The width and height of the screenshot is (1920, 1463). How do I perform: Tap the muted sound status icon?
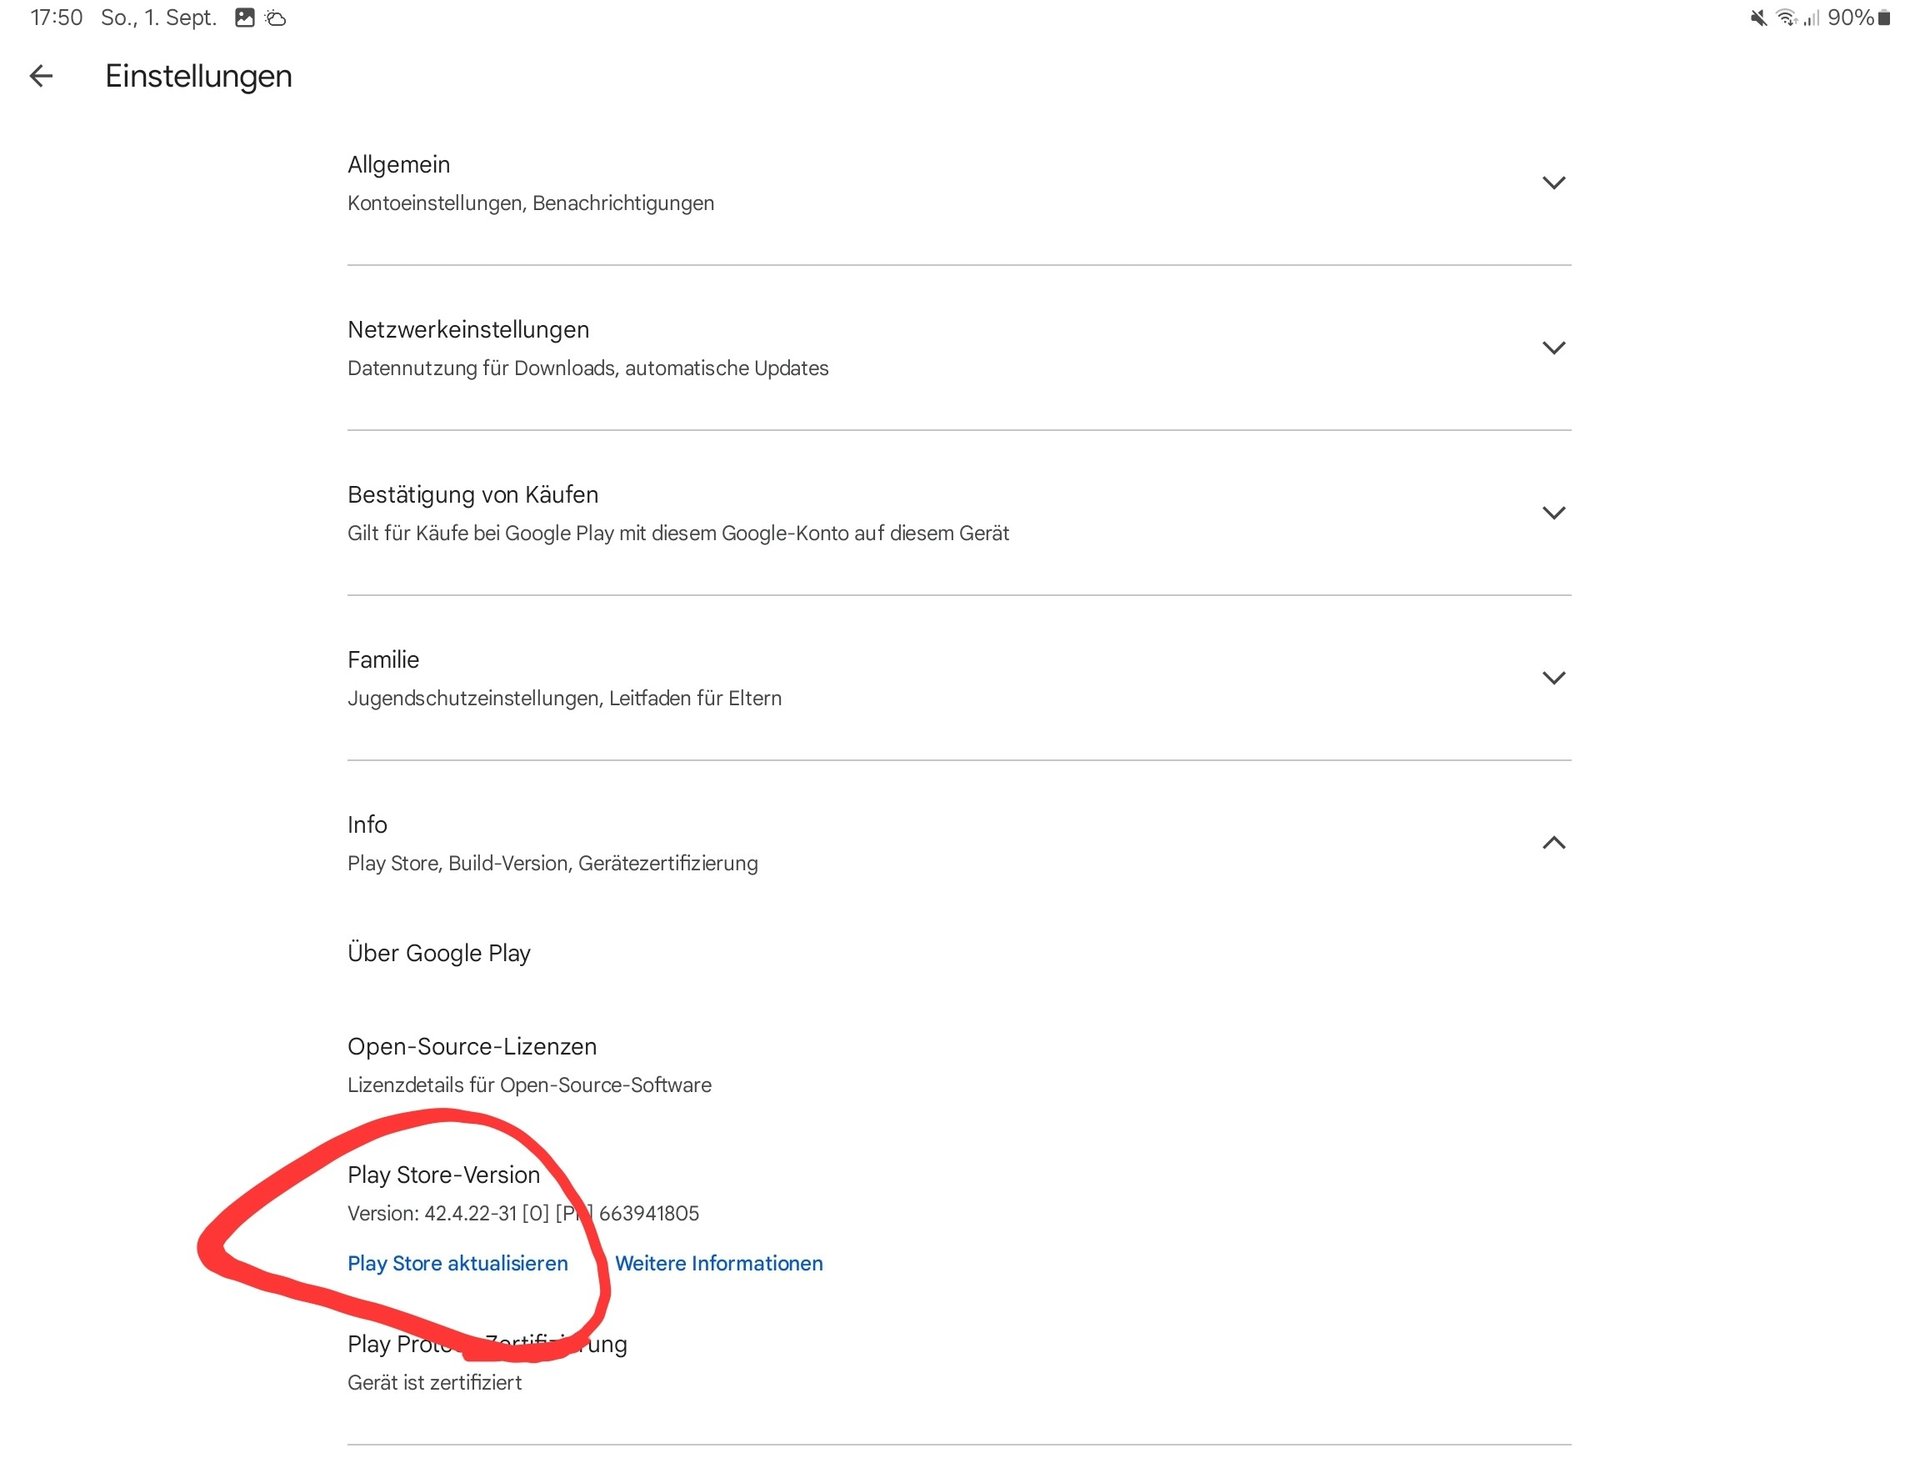point(1758,18)
